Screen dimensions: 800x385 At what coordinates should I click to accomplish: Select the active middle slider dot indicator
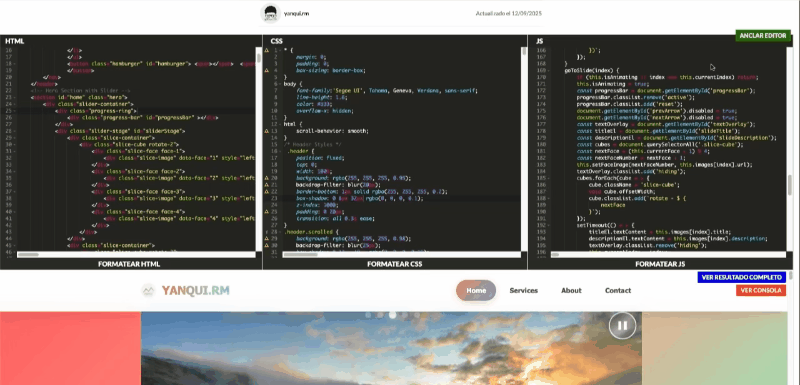(392, 315)
